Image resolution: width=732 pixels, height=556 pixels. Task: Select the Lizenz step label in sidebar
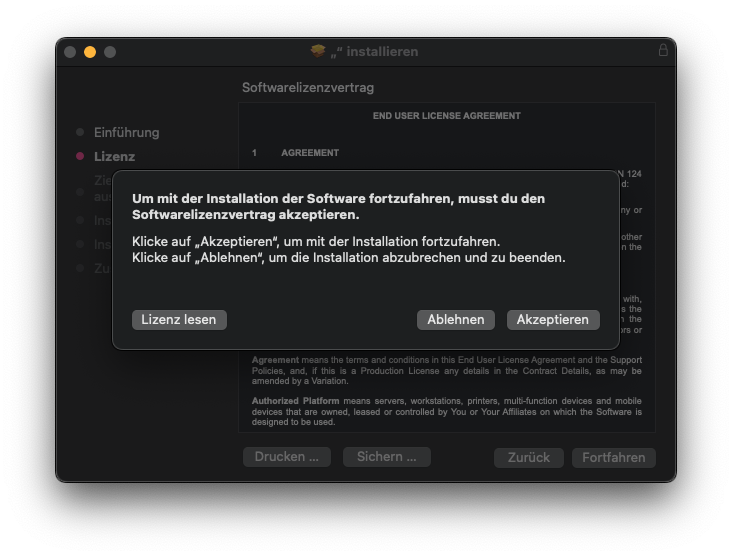point(114,156)
